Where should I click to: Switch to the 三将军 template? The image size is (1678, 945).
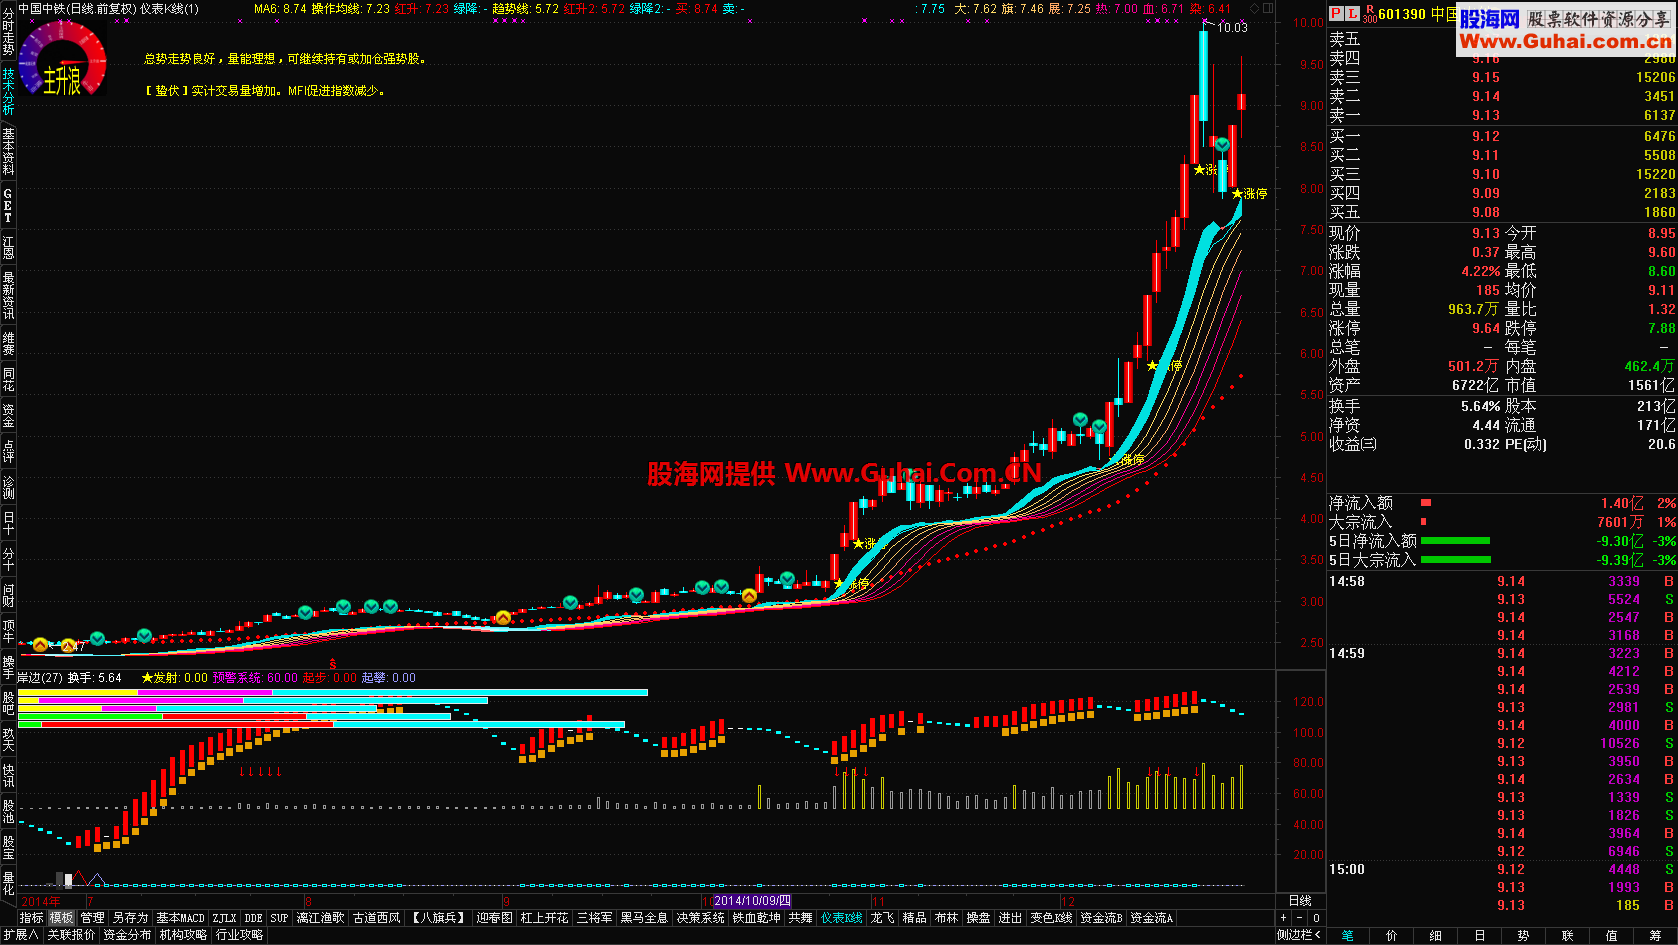(x=595, y=918)
